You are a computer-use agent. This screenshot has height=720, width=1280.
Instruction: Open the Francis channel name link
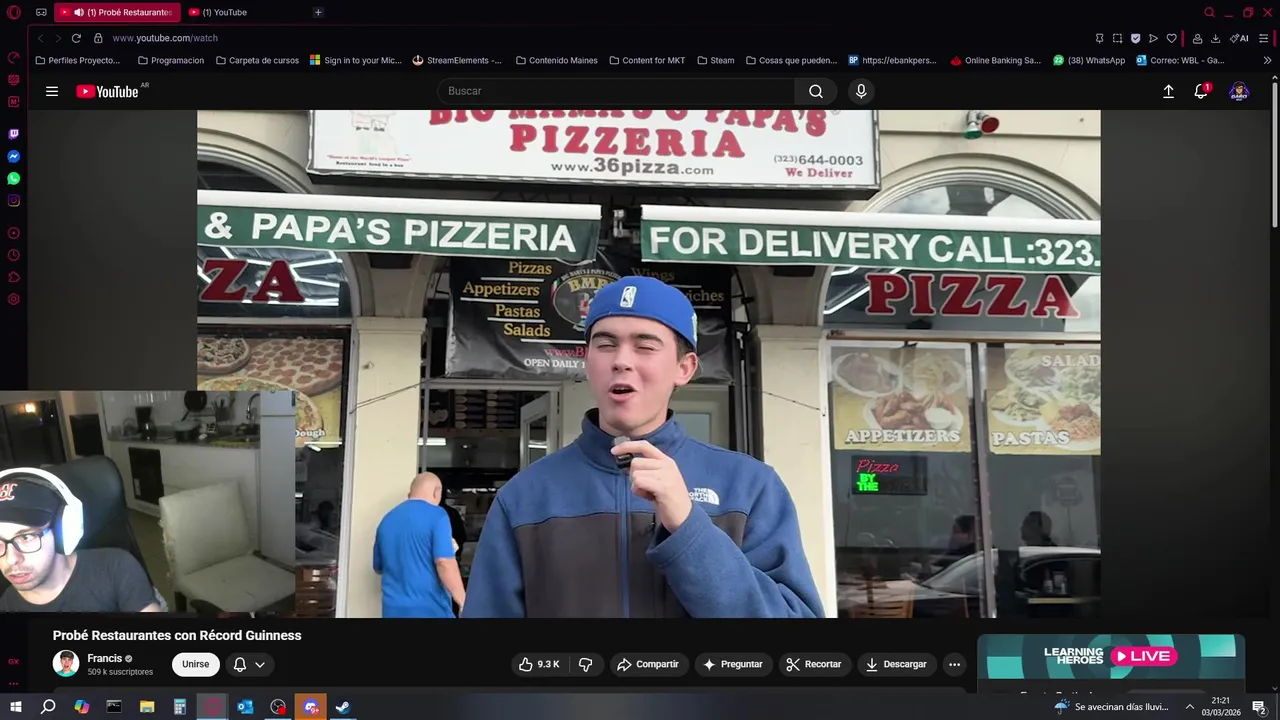tap(105, 658)
